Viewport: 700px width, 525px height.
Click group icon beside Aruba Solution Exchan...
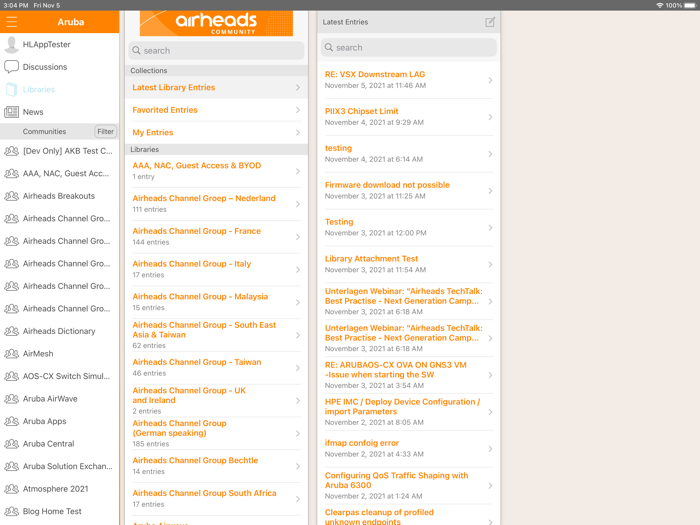coord(12,466)
